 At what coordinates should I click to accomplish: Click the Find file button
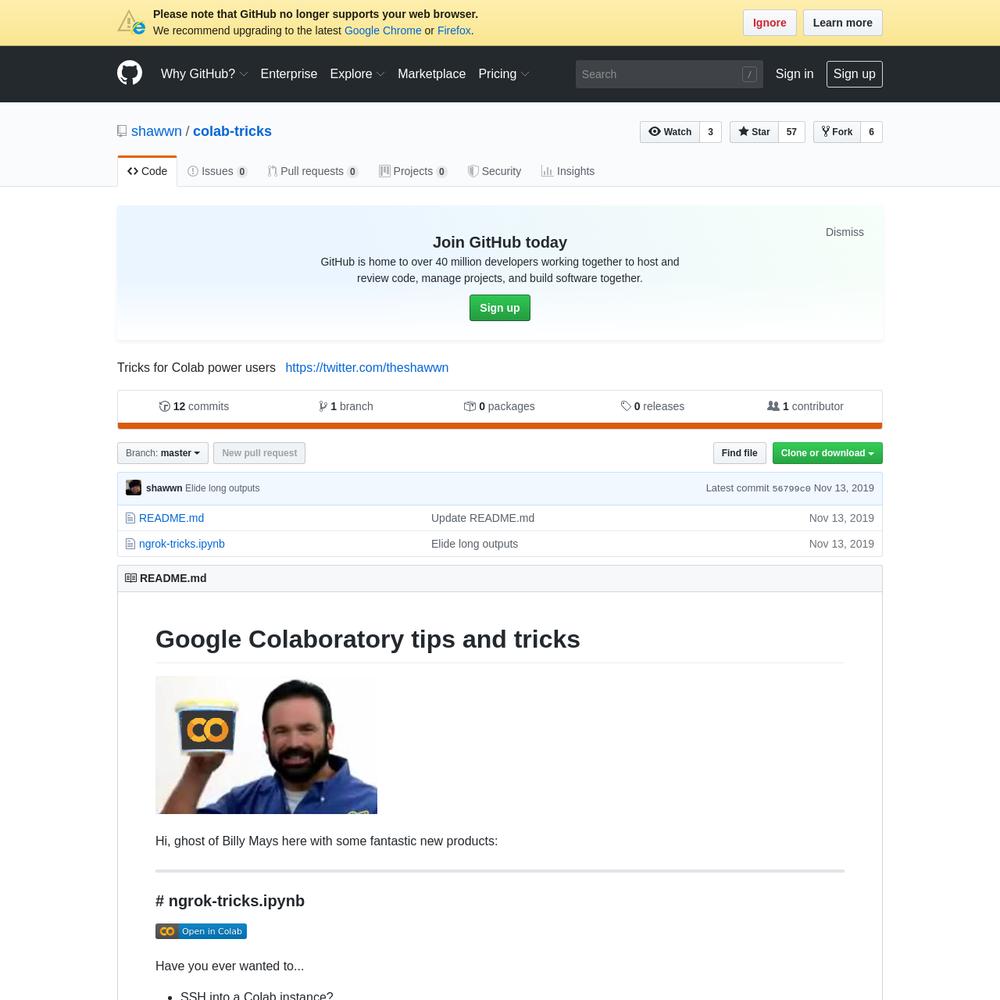[739, 453]
